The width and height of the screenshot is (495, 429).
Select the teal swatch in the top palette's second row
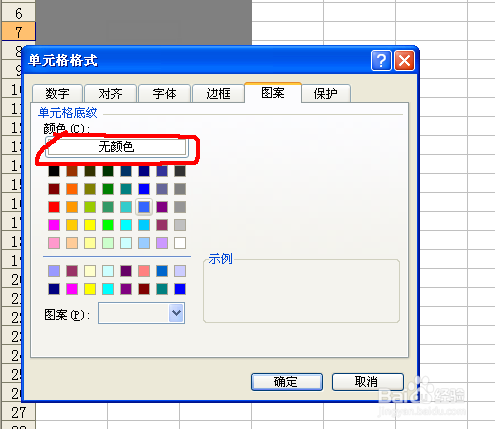point(126,189)
